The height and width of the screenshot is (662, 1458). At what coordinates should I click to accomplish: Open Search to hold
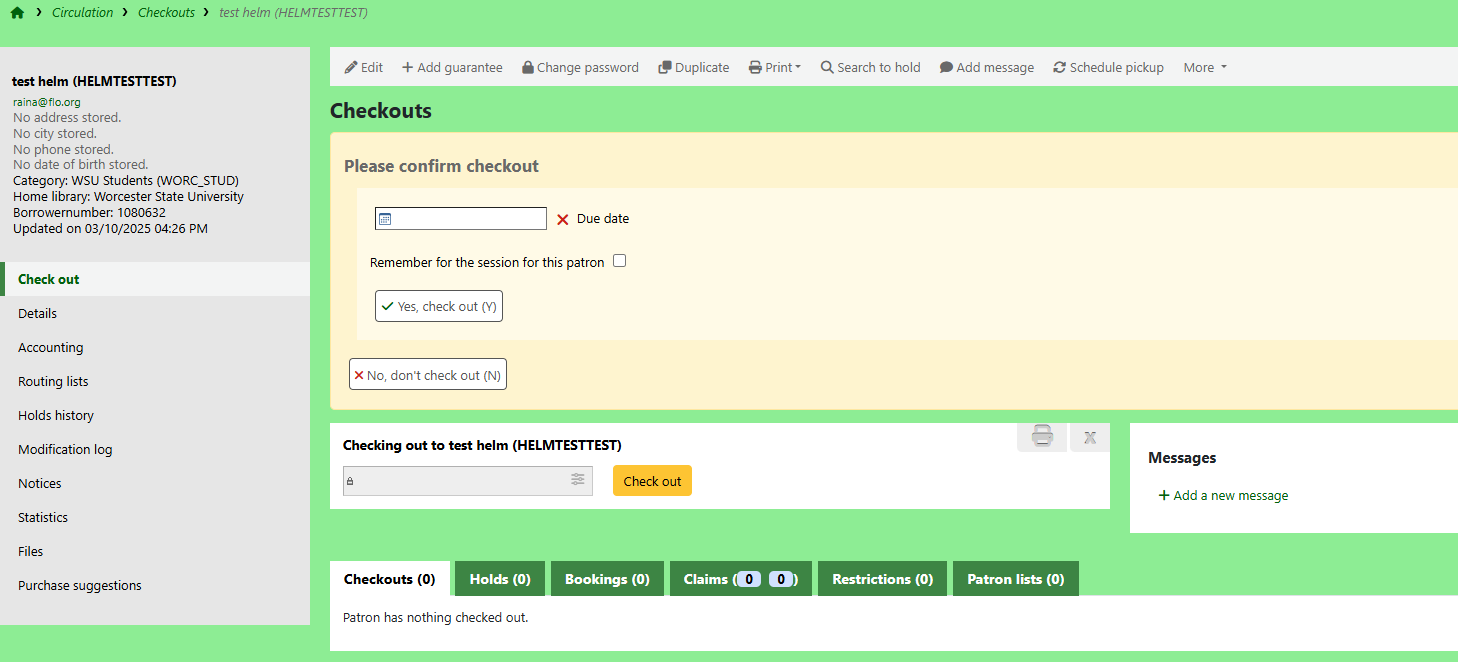[x=870, y=67]
